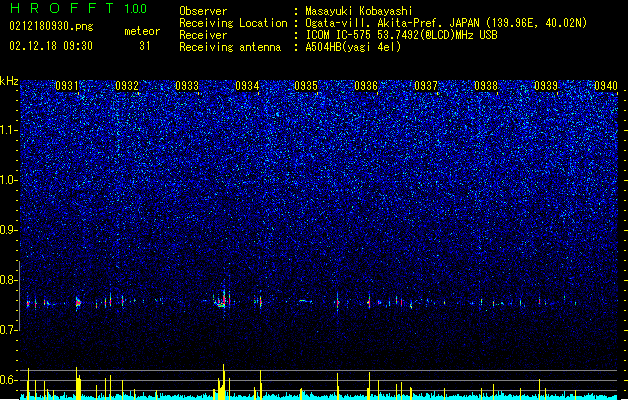Click the Observer label
The image size is (629, 400).
(203, 11)
